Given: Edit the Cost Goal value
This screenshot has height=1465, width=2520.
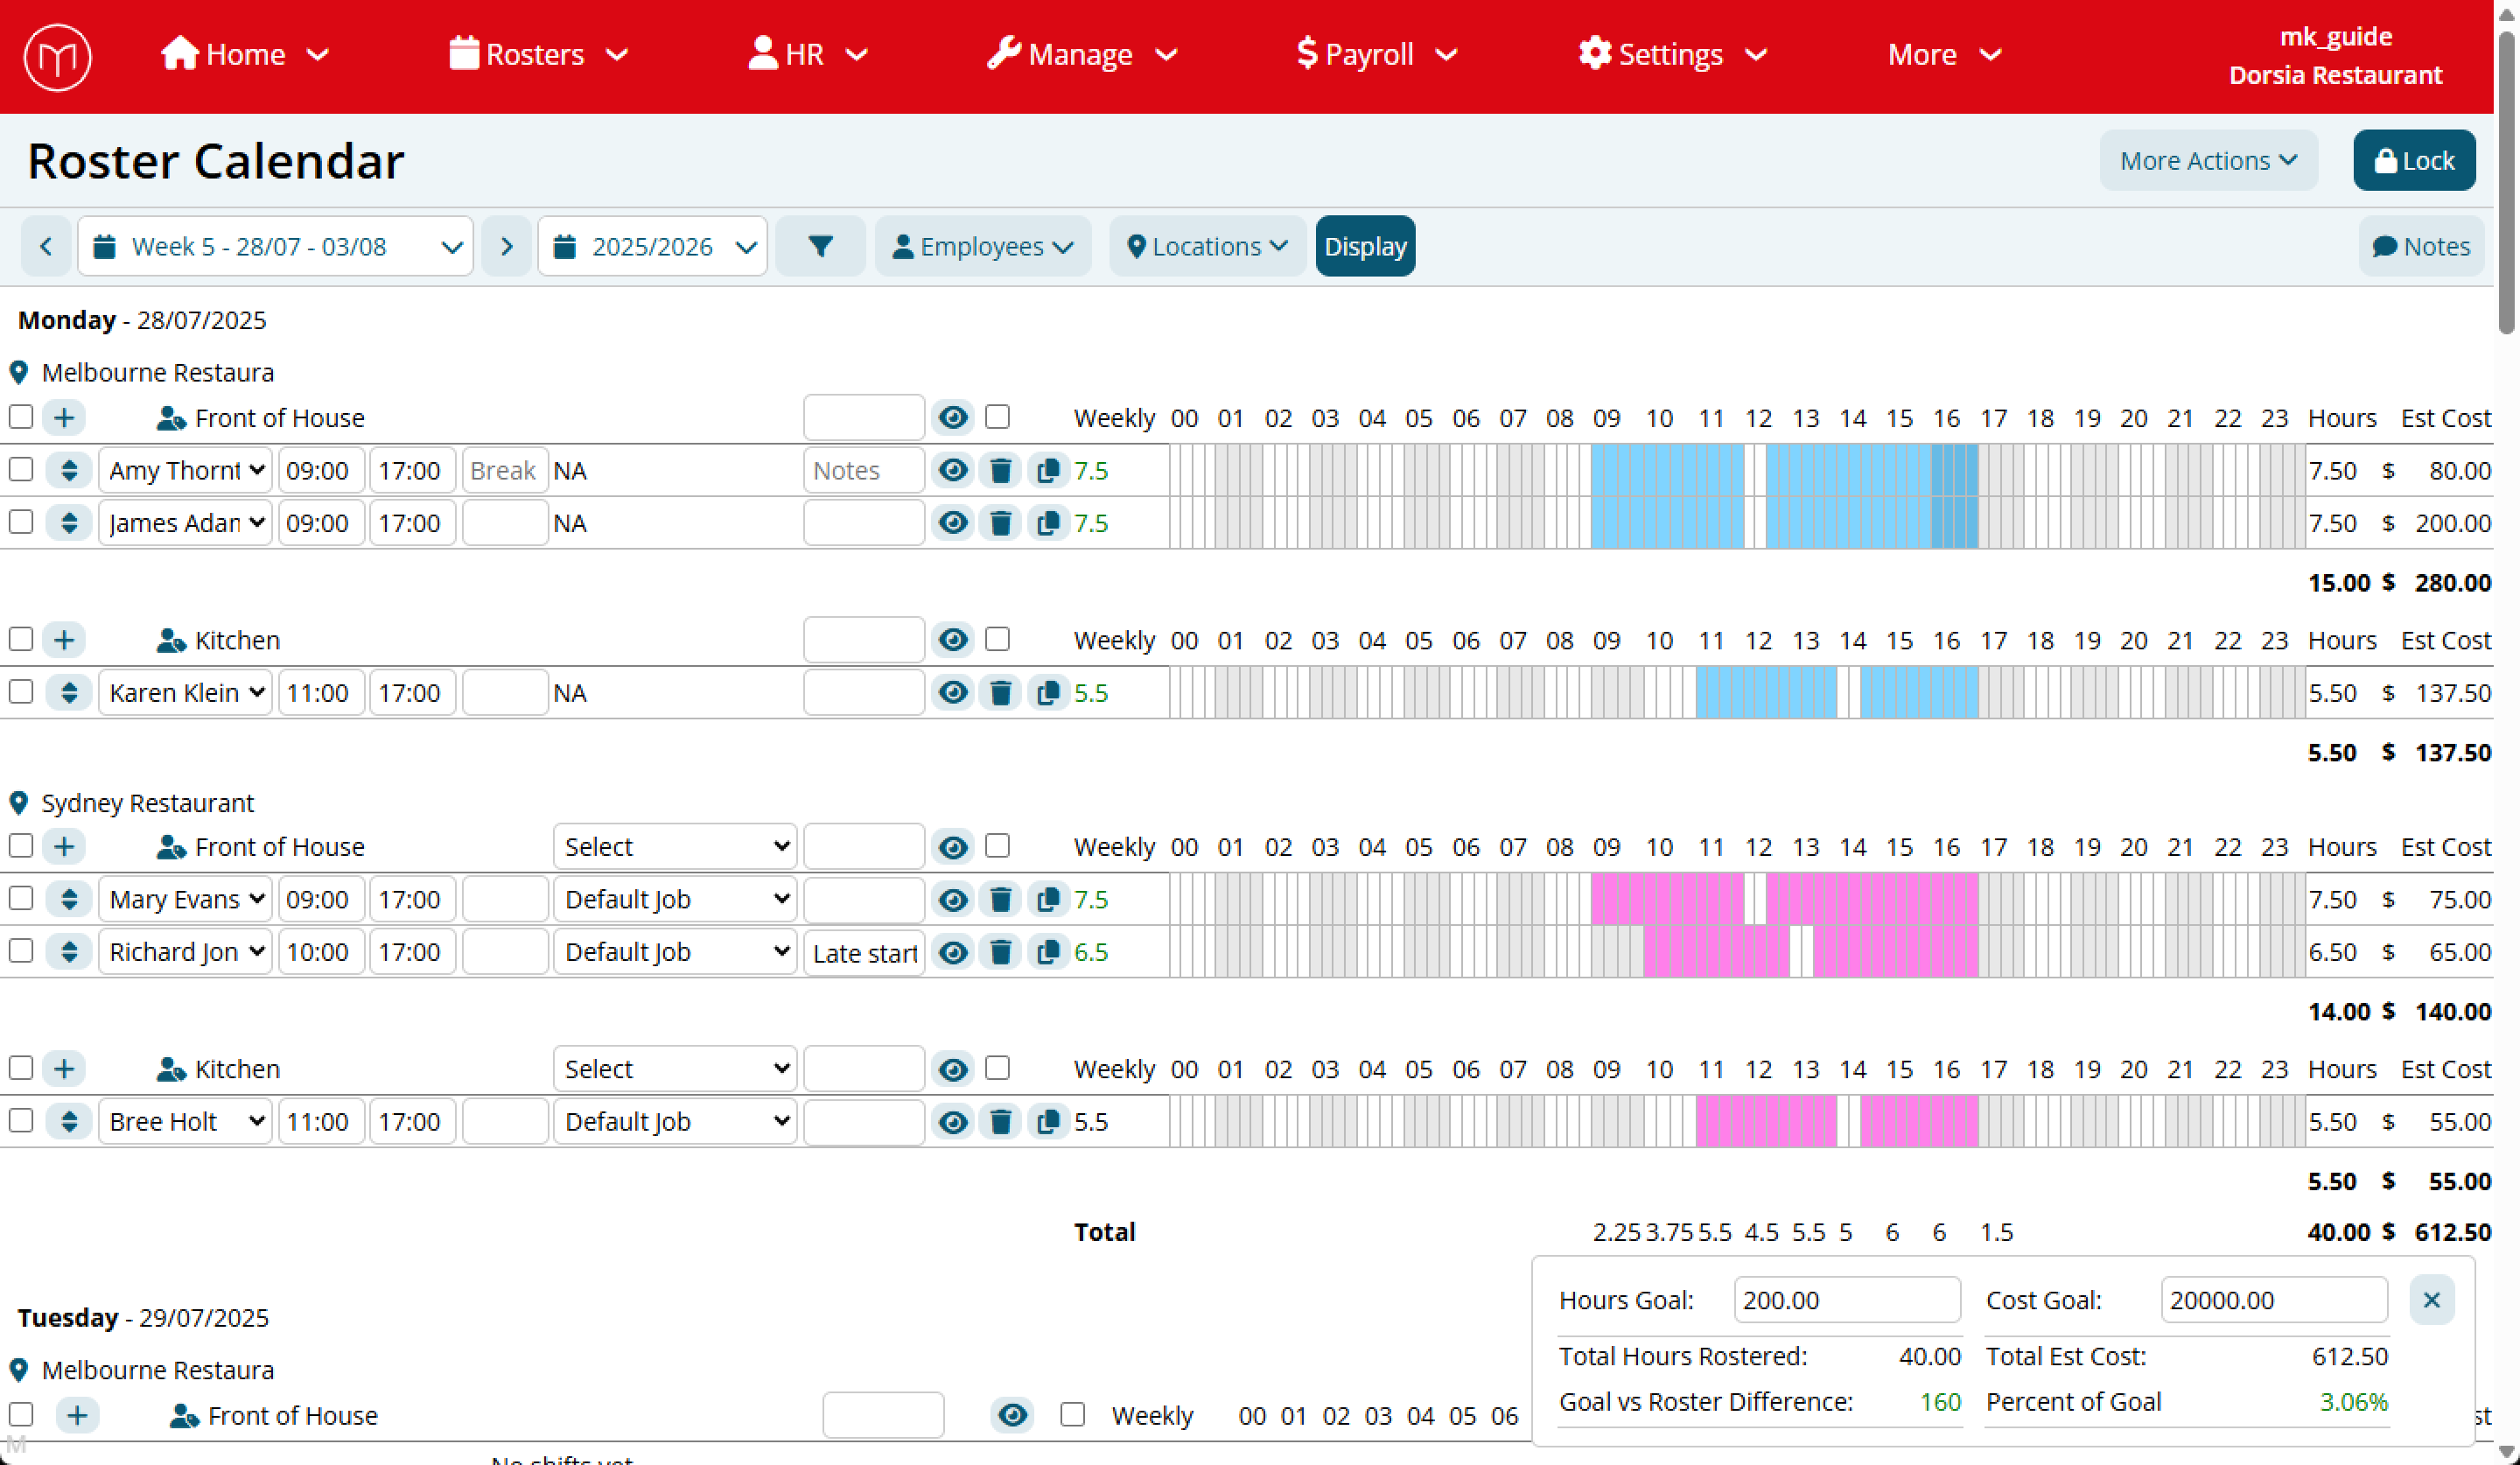Looking at the screenshot, I should click(2273, 1300).
